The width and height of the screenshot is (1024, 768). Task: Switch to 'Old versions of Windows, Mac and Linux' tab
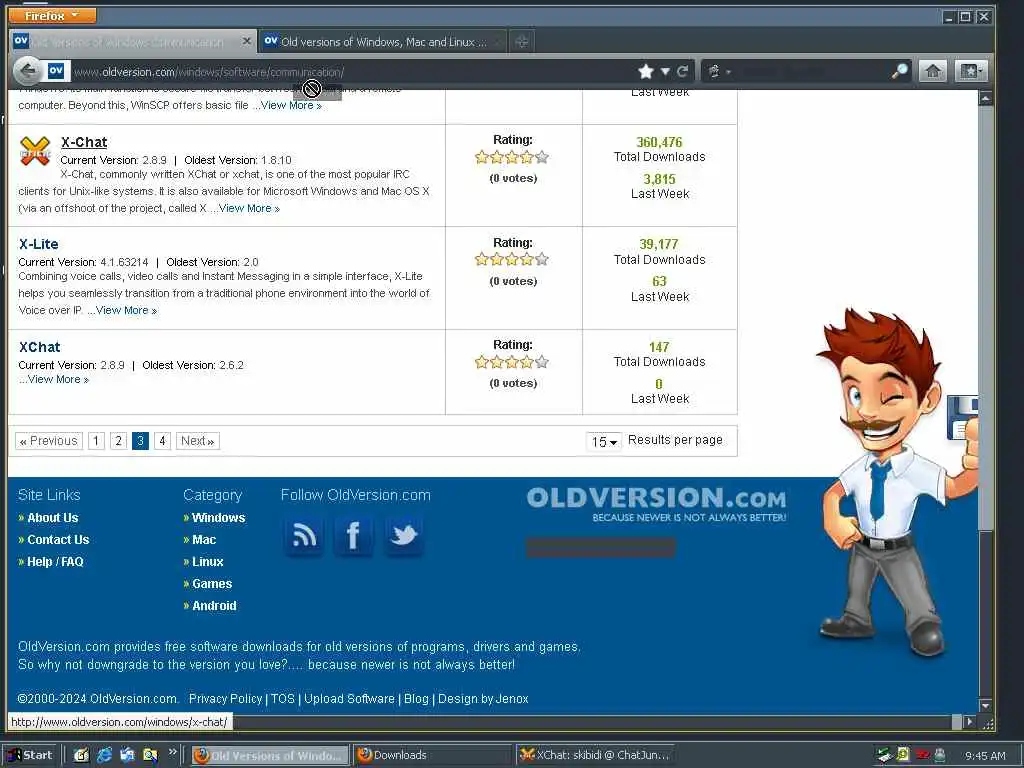(x=382, y=42)
